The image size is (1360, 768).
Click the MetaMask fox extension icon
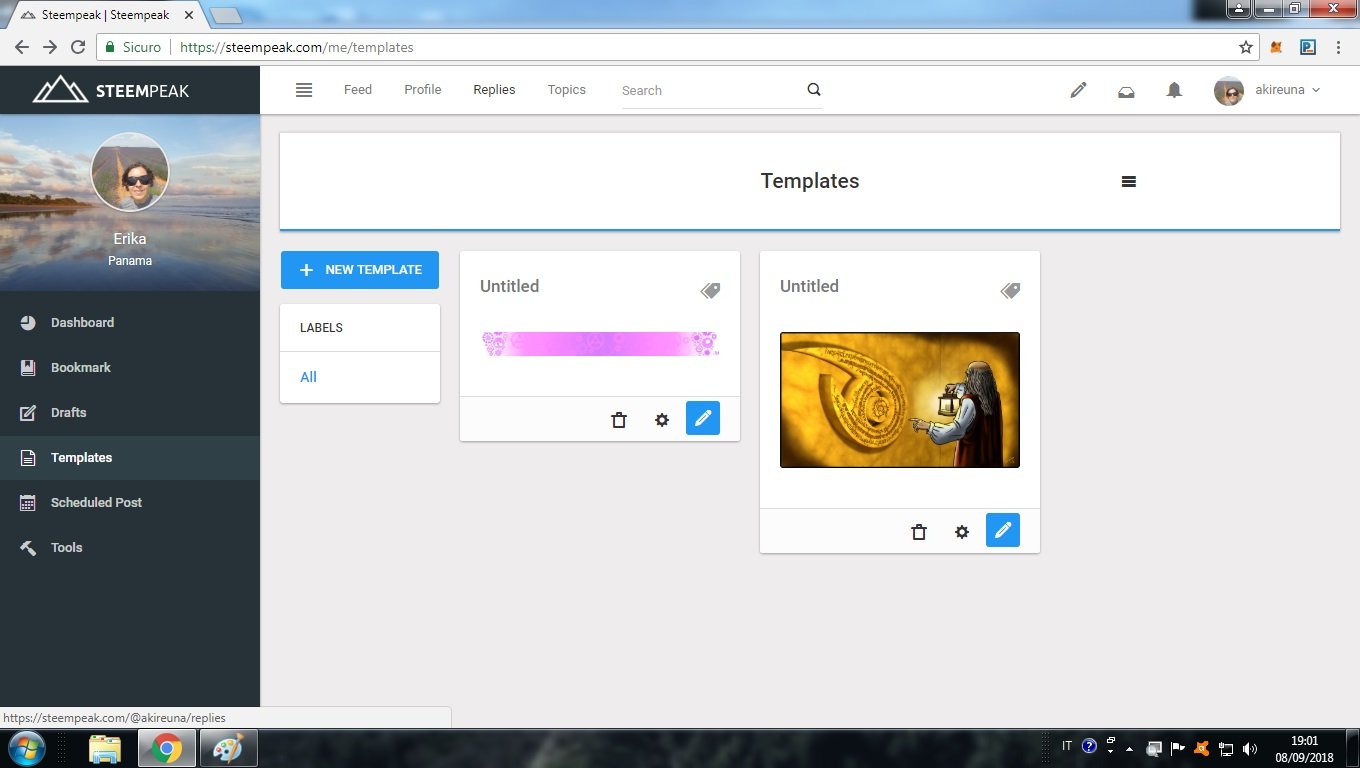coord(1276,47)
